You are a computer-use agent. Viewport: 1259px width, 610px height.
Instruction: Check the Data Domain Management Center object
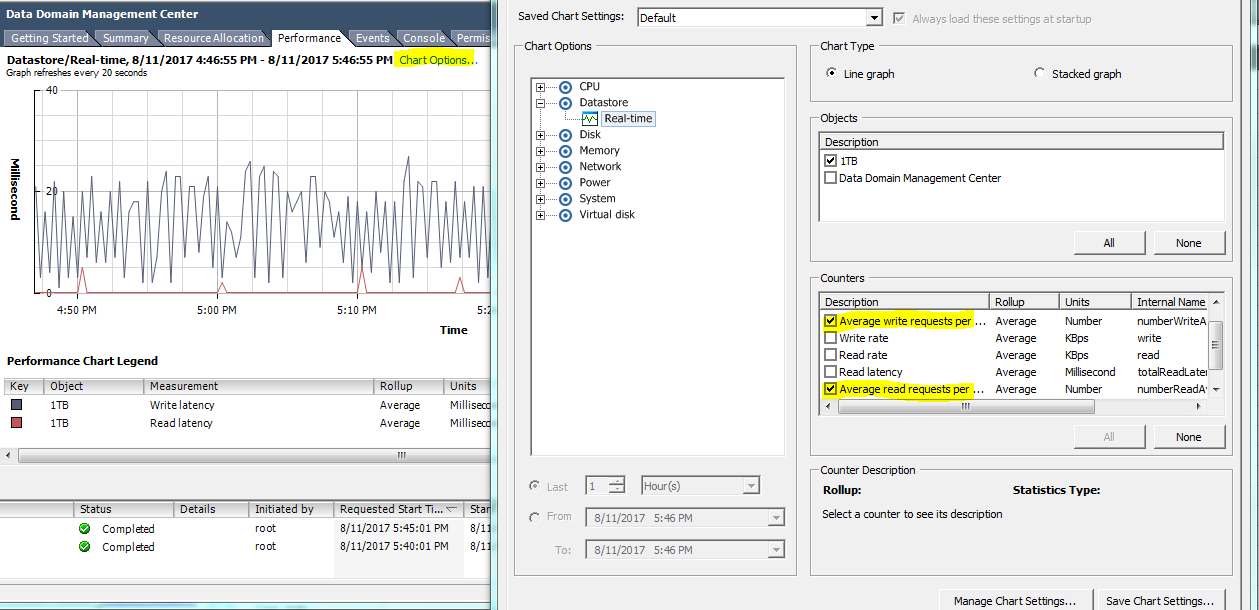click(830, 177)
